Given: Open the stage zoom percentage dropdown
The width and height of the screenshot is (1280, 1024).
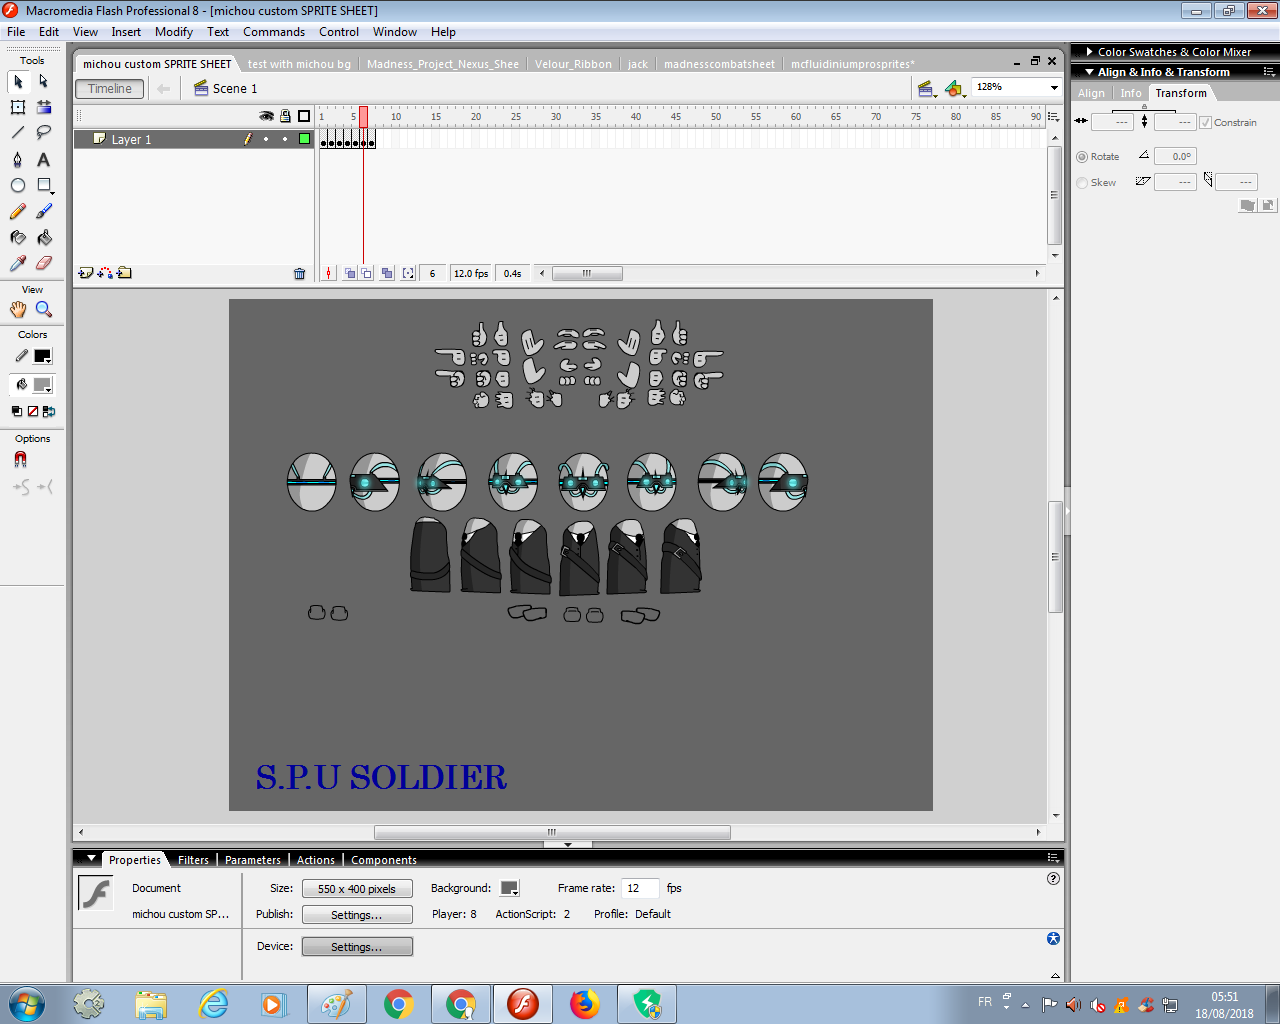Looking at the screenshot, I should coord(1054,88).
